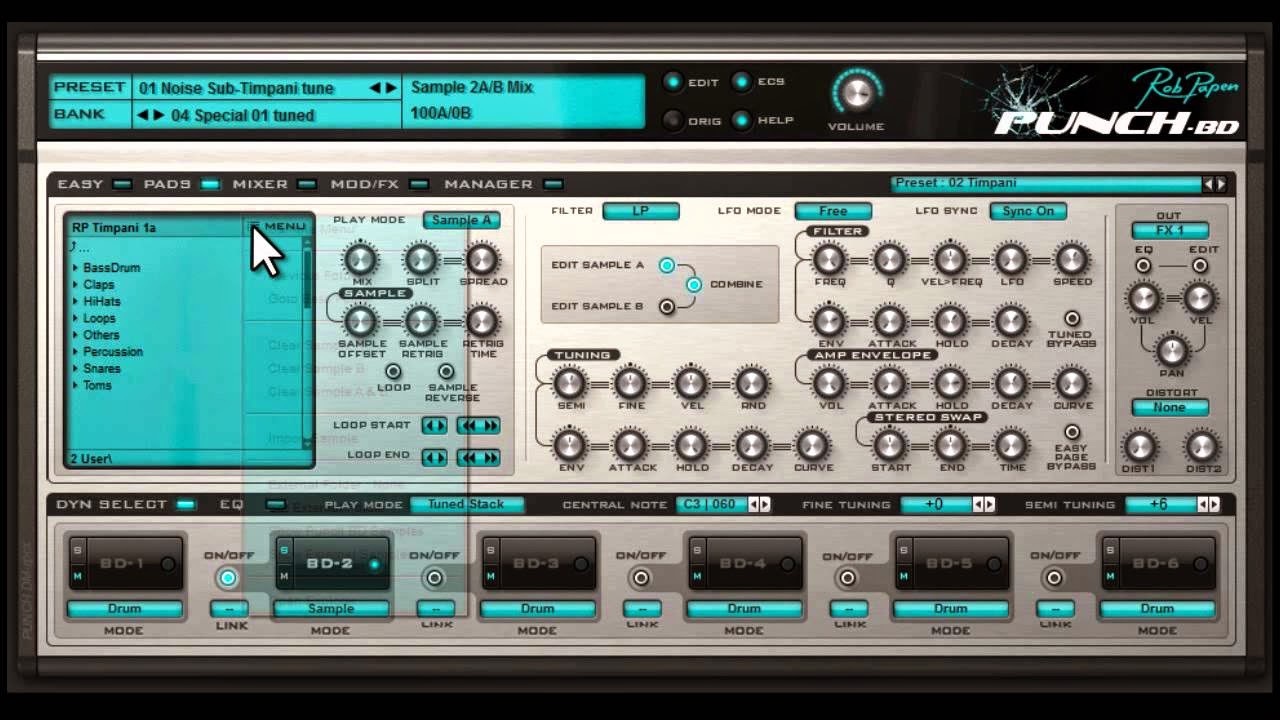Switch to the PADS page tab
The image size is (1280, 720).
[x=210, y=184]
